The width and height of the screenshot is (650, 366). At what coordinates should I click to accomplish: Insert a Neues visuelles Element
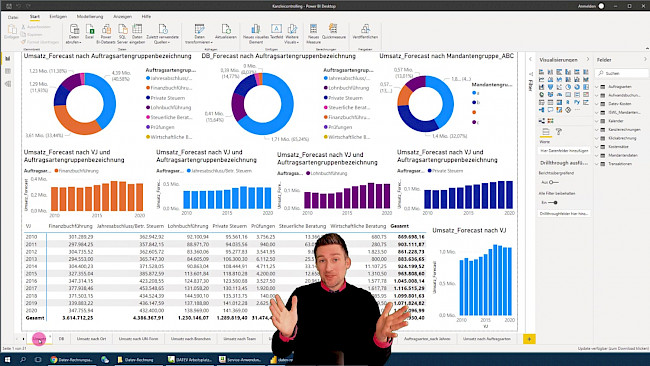click(x=256, y=34)
